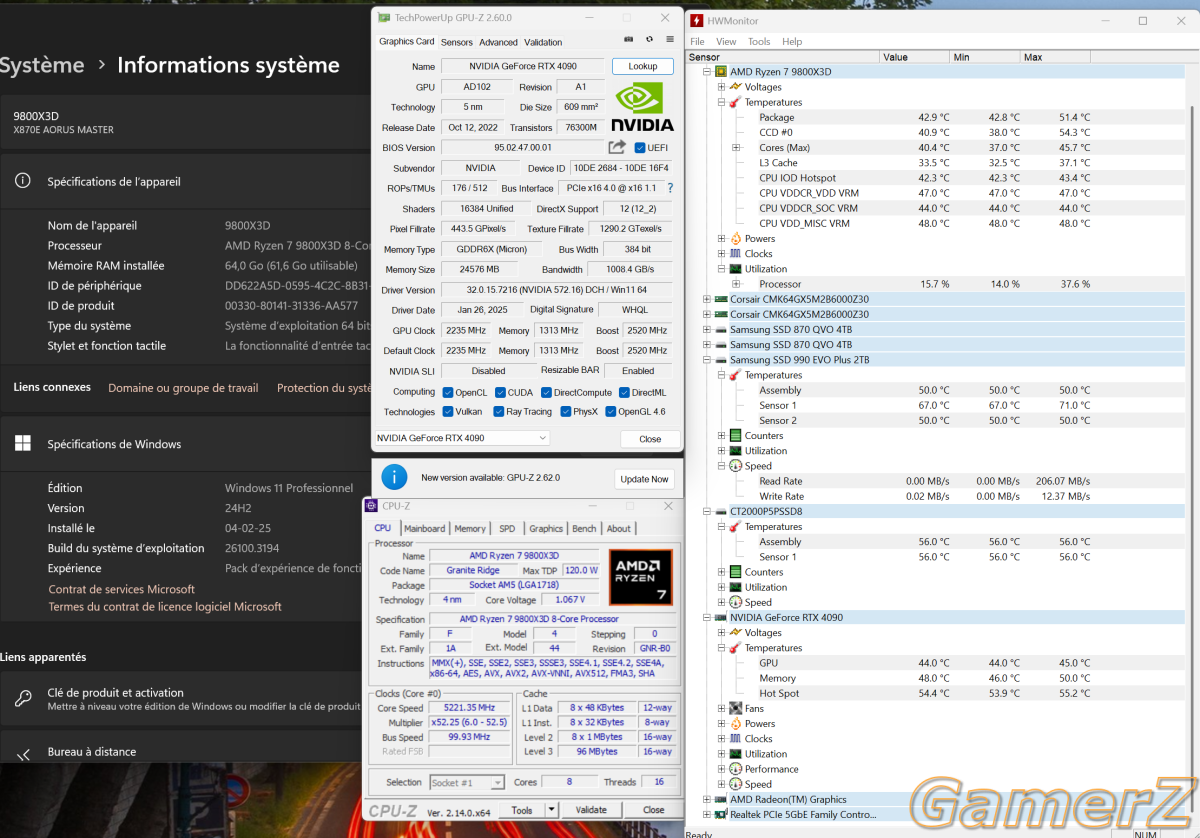
Task: Click the AMD Radeon(TM) Graphics device icon
Action: [721, 799]
